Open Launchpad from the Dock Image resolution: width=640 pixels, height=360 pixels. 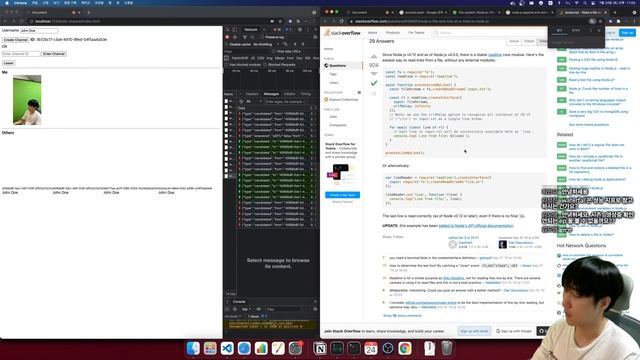(210, 348)
